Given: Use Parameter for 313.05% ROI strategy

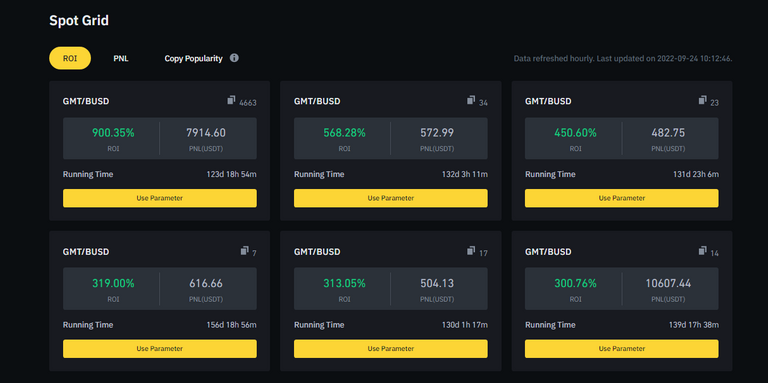Looking at the screenshot, I should tap(391, 349).
